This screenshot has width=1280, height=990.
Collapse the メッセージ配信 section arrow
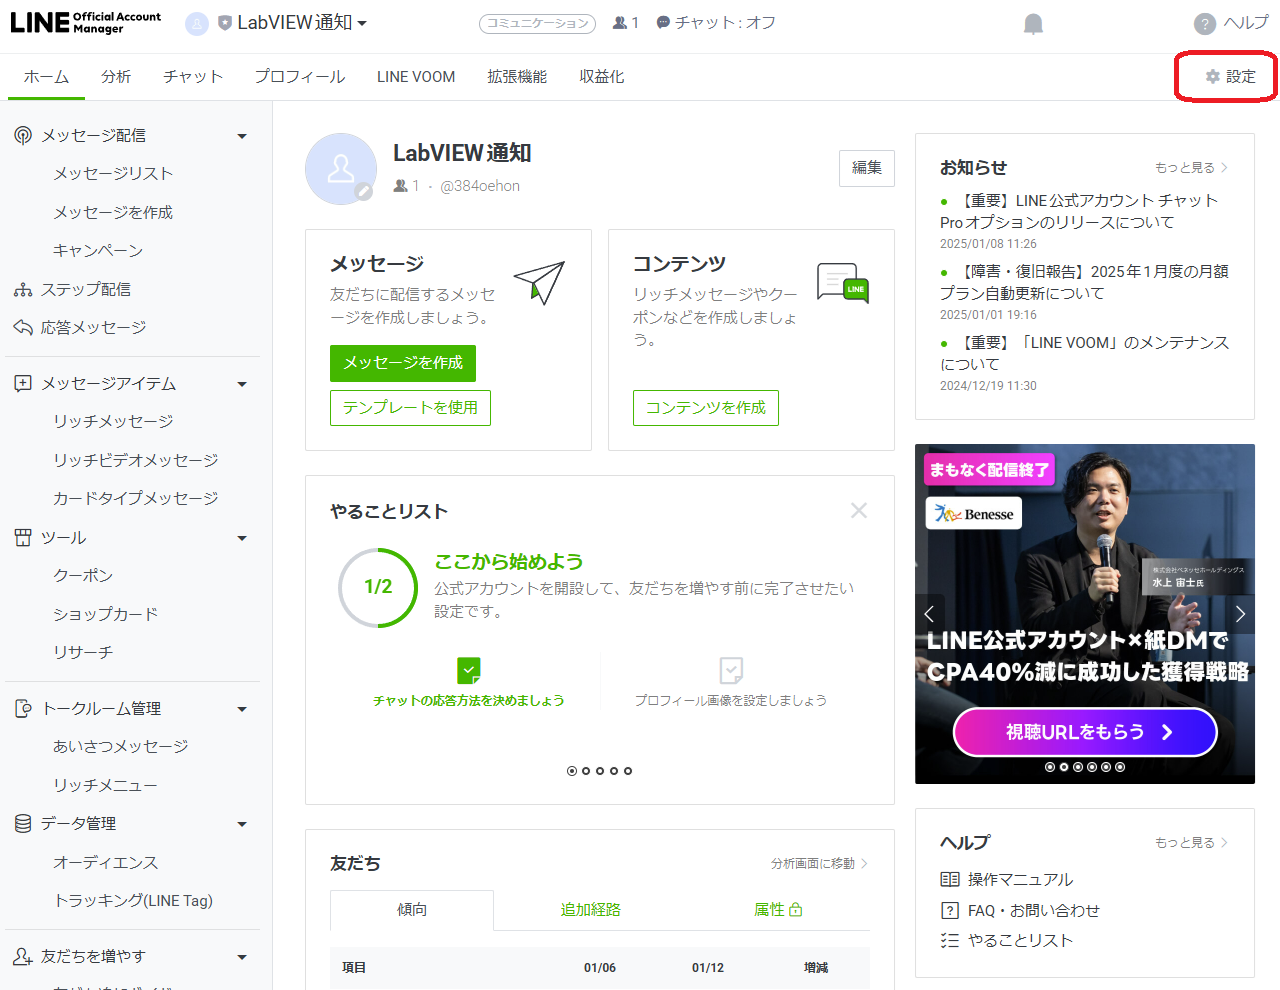pyautogui.click(x=242, y=136)
